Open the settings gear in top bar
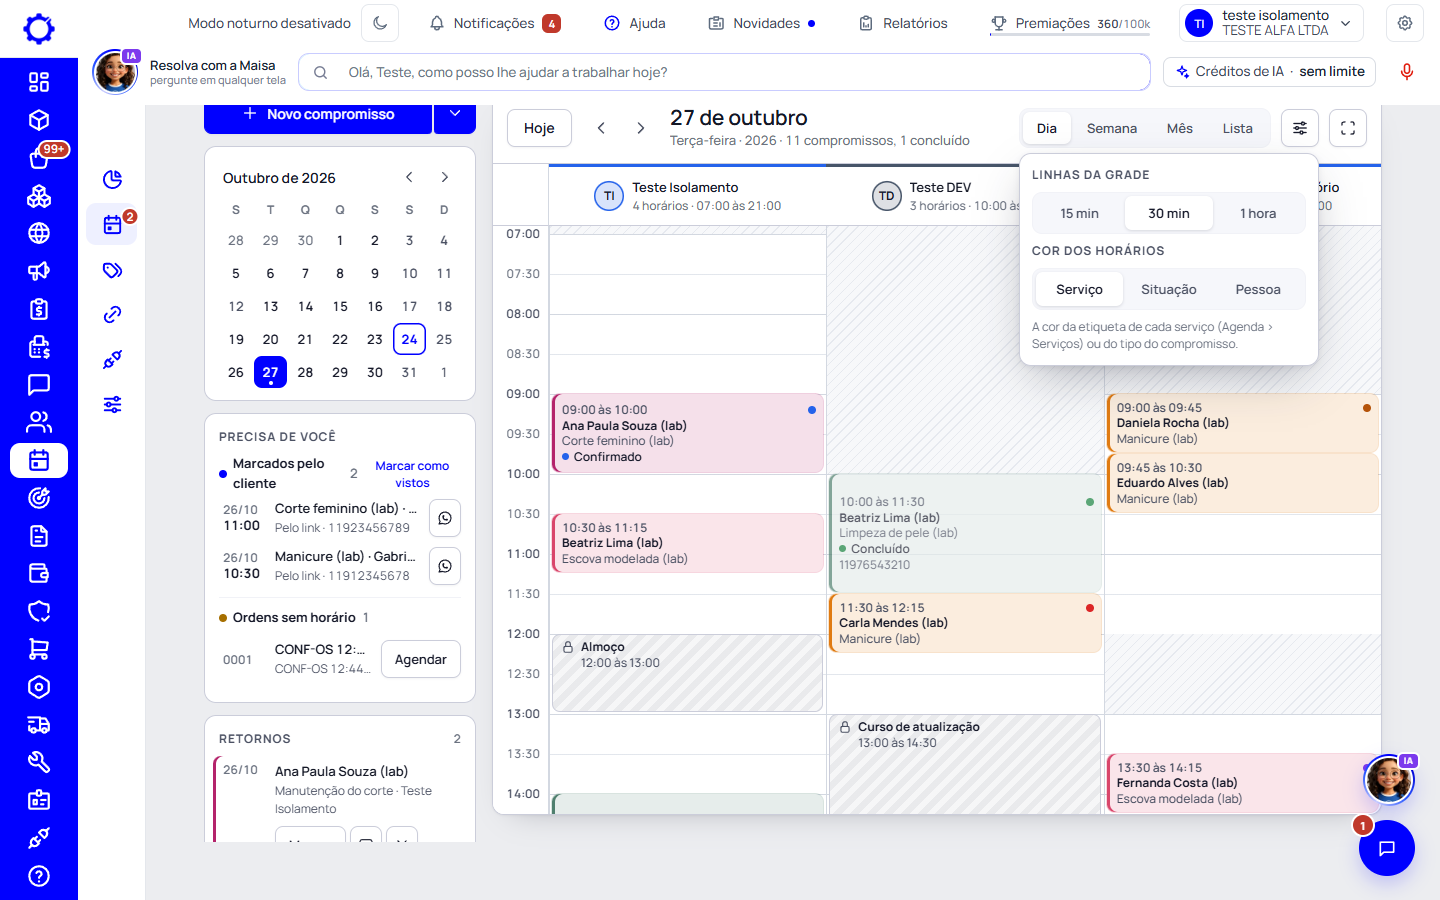Screen dimensions: 1440x900 click(1405, 23)
